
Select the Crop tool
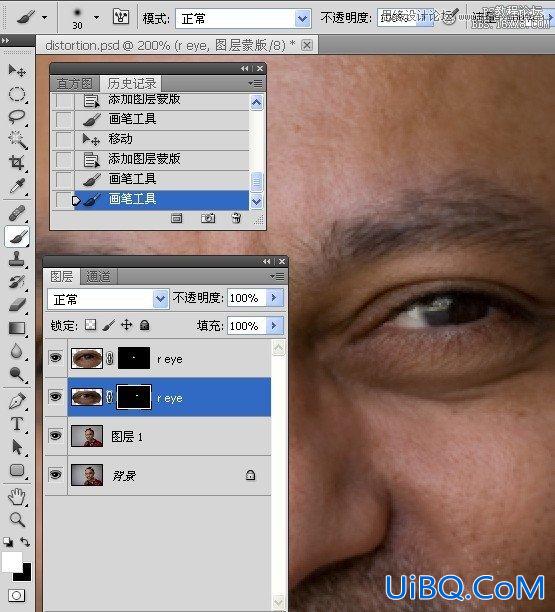[17, 162]
